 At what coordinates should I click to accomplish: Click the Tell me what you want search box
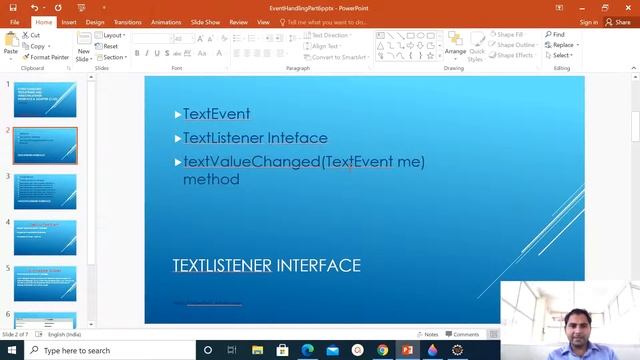[323, 22]
